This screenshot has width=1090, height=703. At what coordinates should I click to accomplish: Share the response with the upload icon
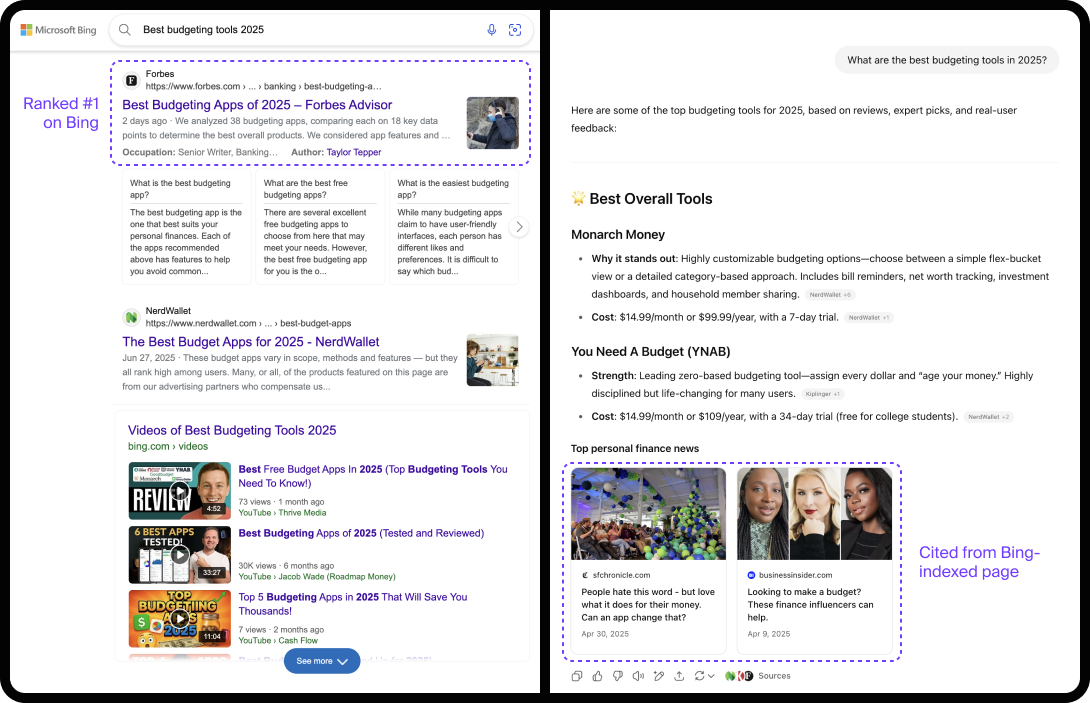679,676
